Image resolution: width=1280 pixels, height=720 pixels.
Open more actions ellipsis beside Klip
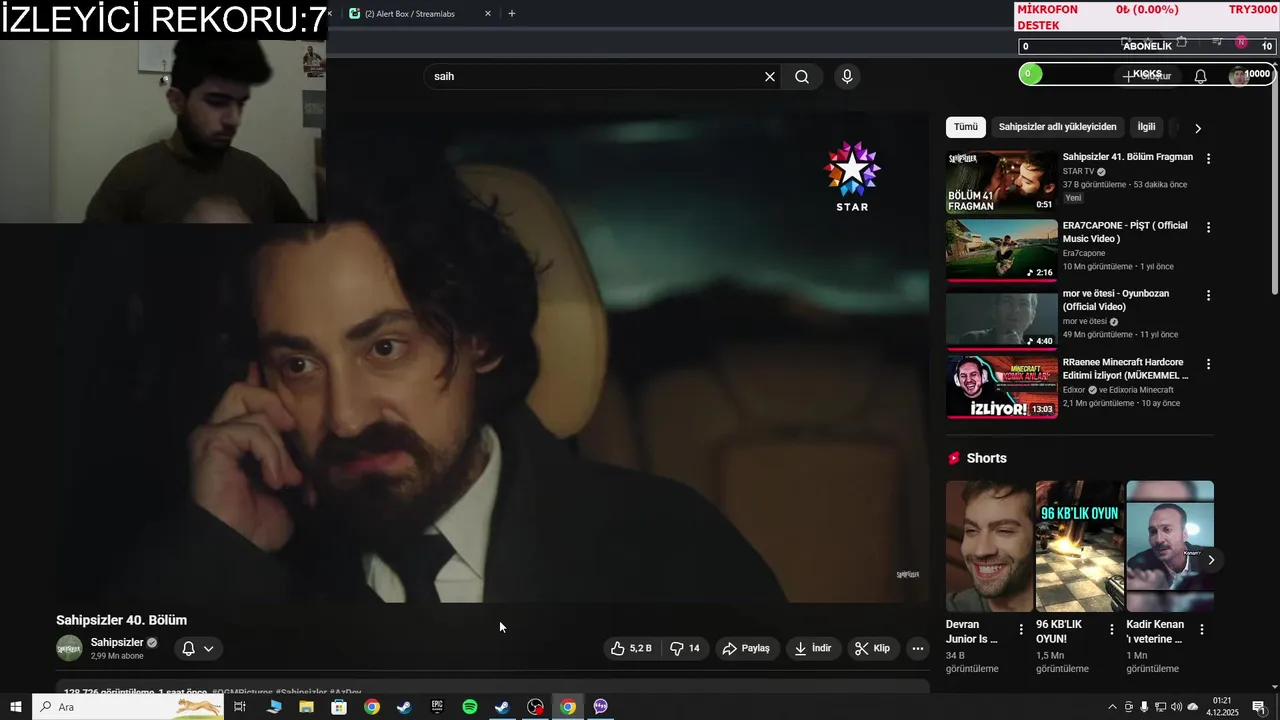coord(917,648)
